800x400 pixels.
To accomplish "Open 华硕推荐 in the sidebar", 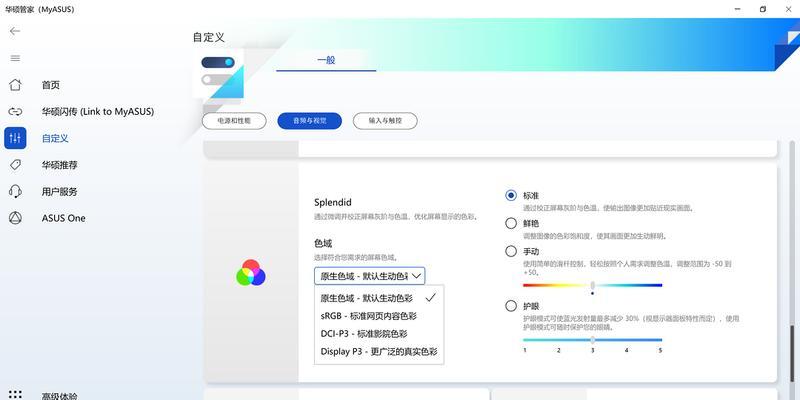I will [x=60, y=165].
